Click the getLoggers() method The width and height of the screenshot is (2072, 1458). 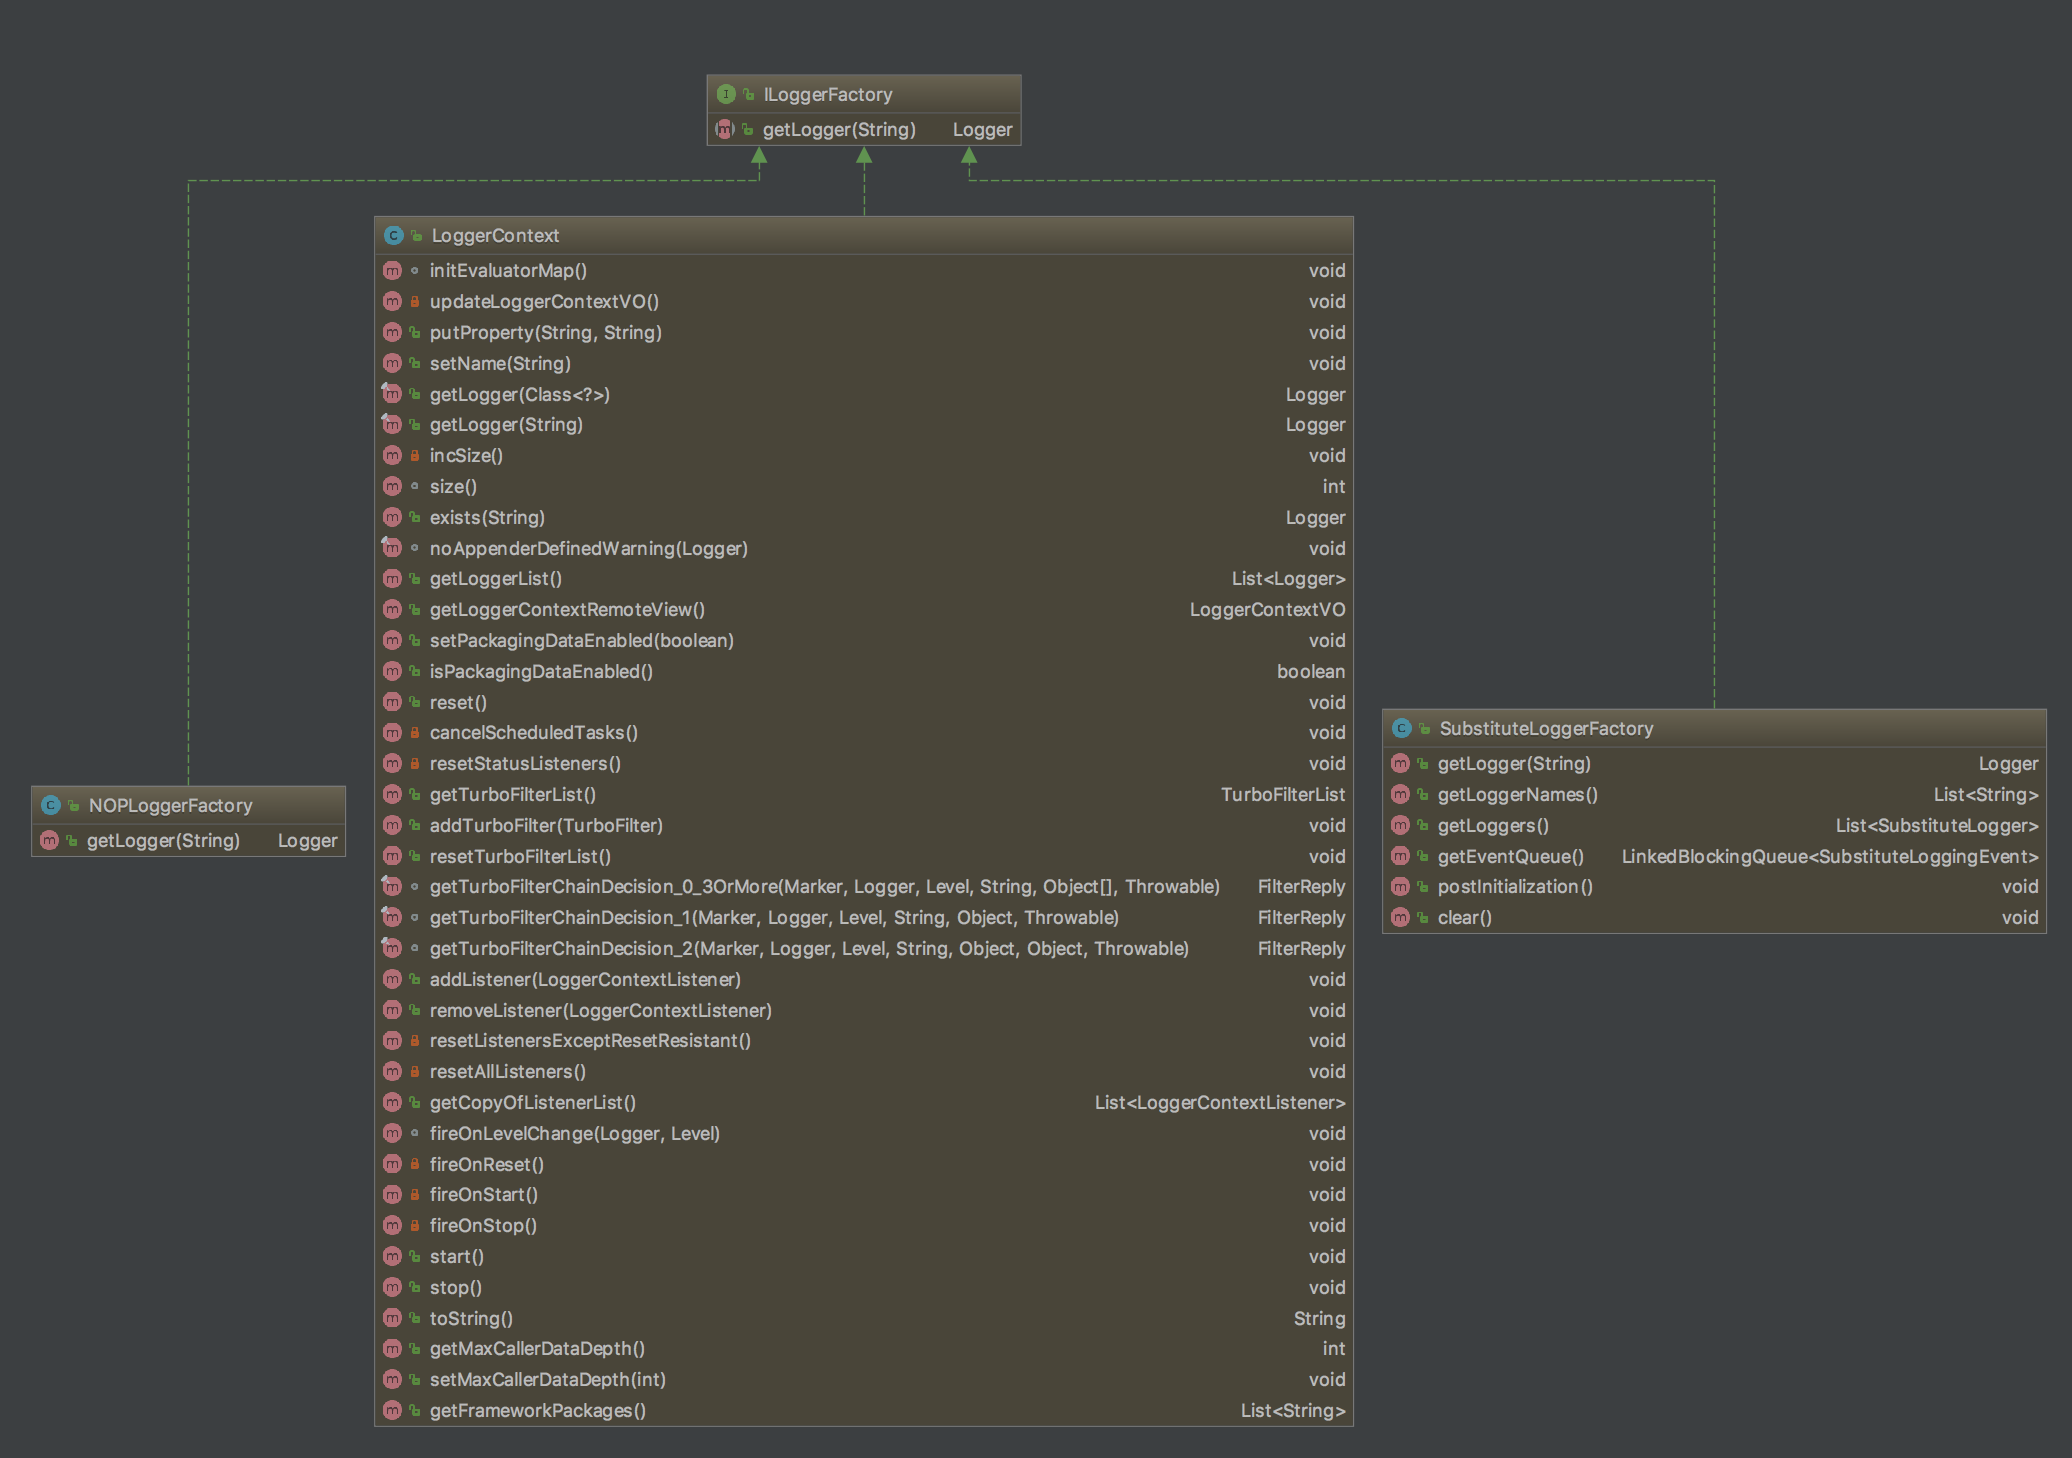click(1493, 825)
